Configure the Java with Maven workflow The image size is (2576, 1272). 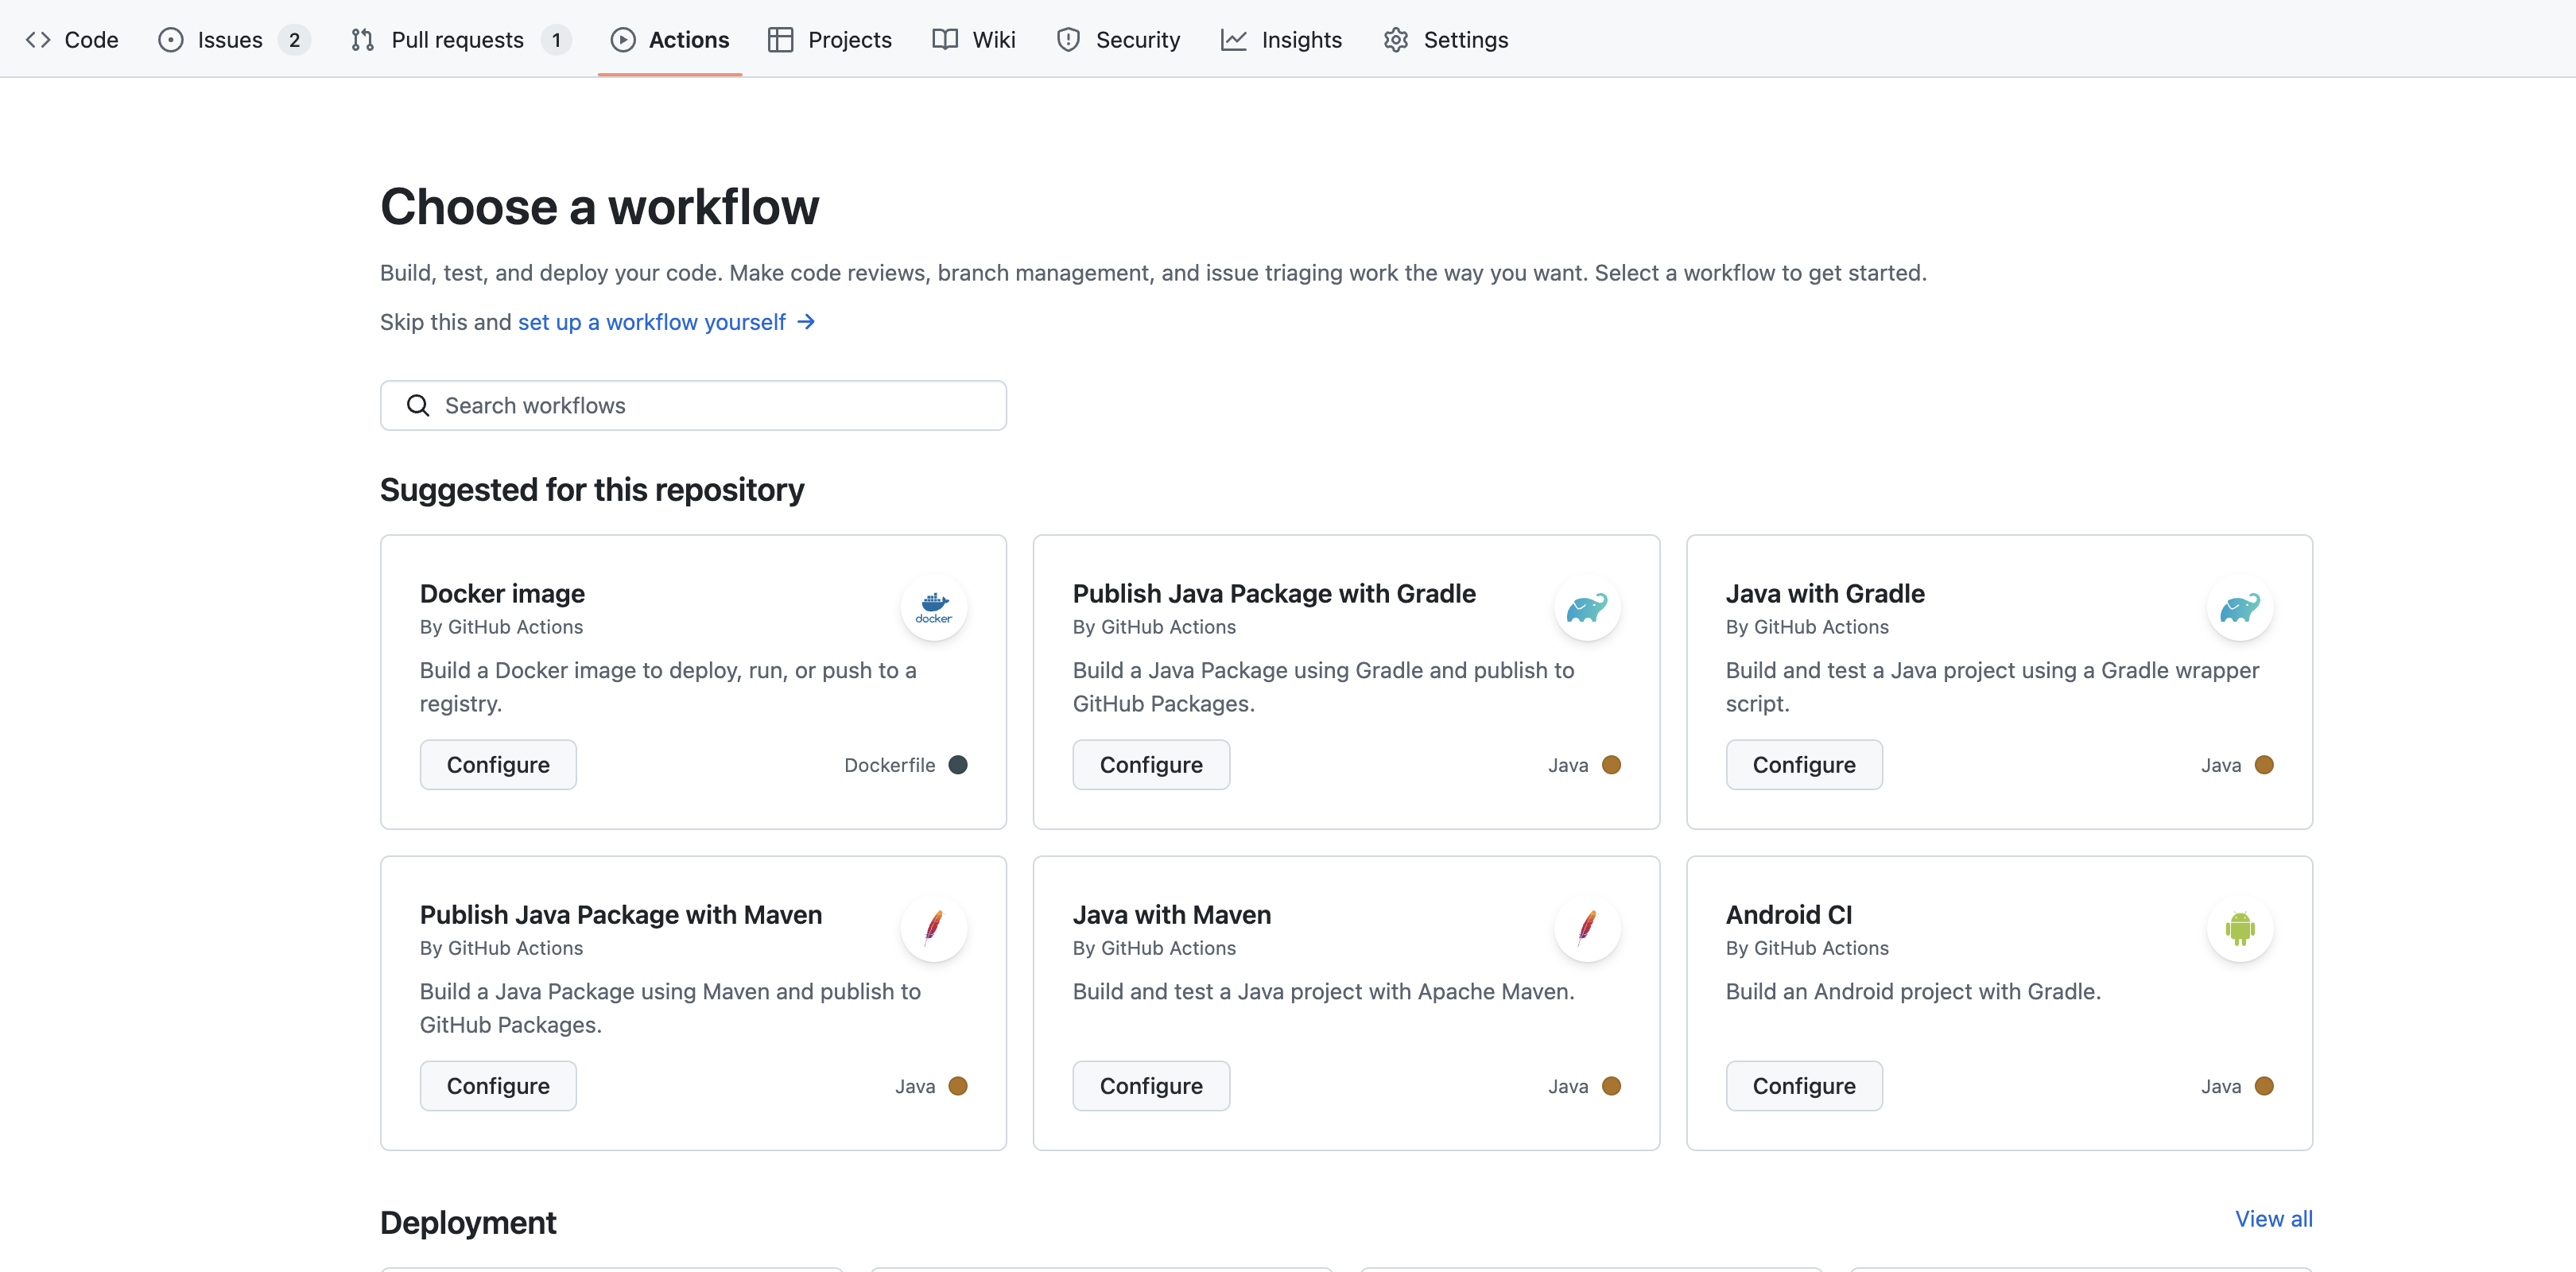1150,1086
